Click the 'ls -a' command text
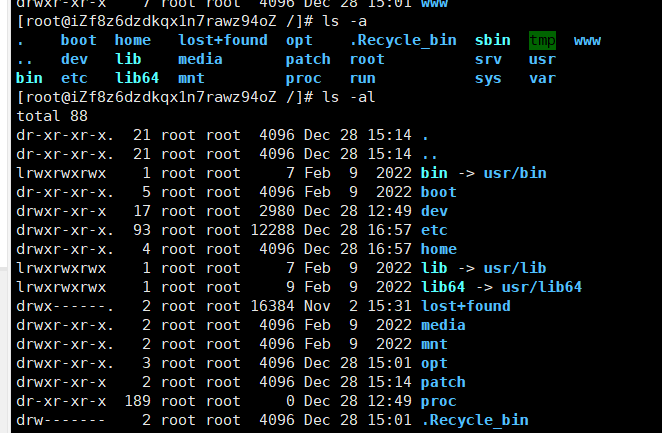This screenshot has width=662, height=433. point(344,22)
